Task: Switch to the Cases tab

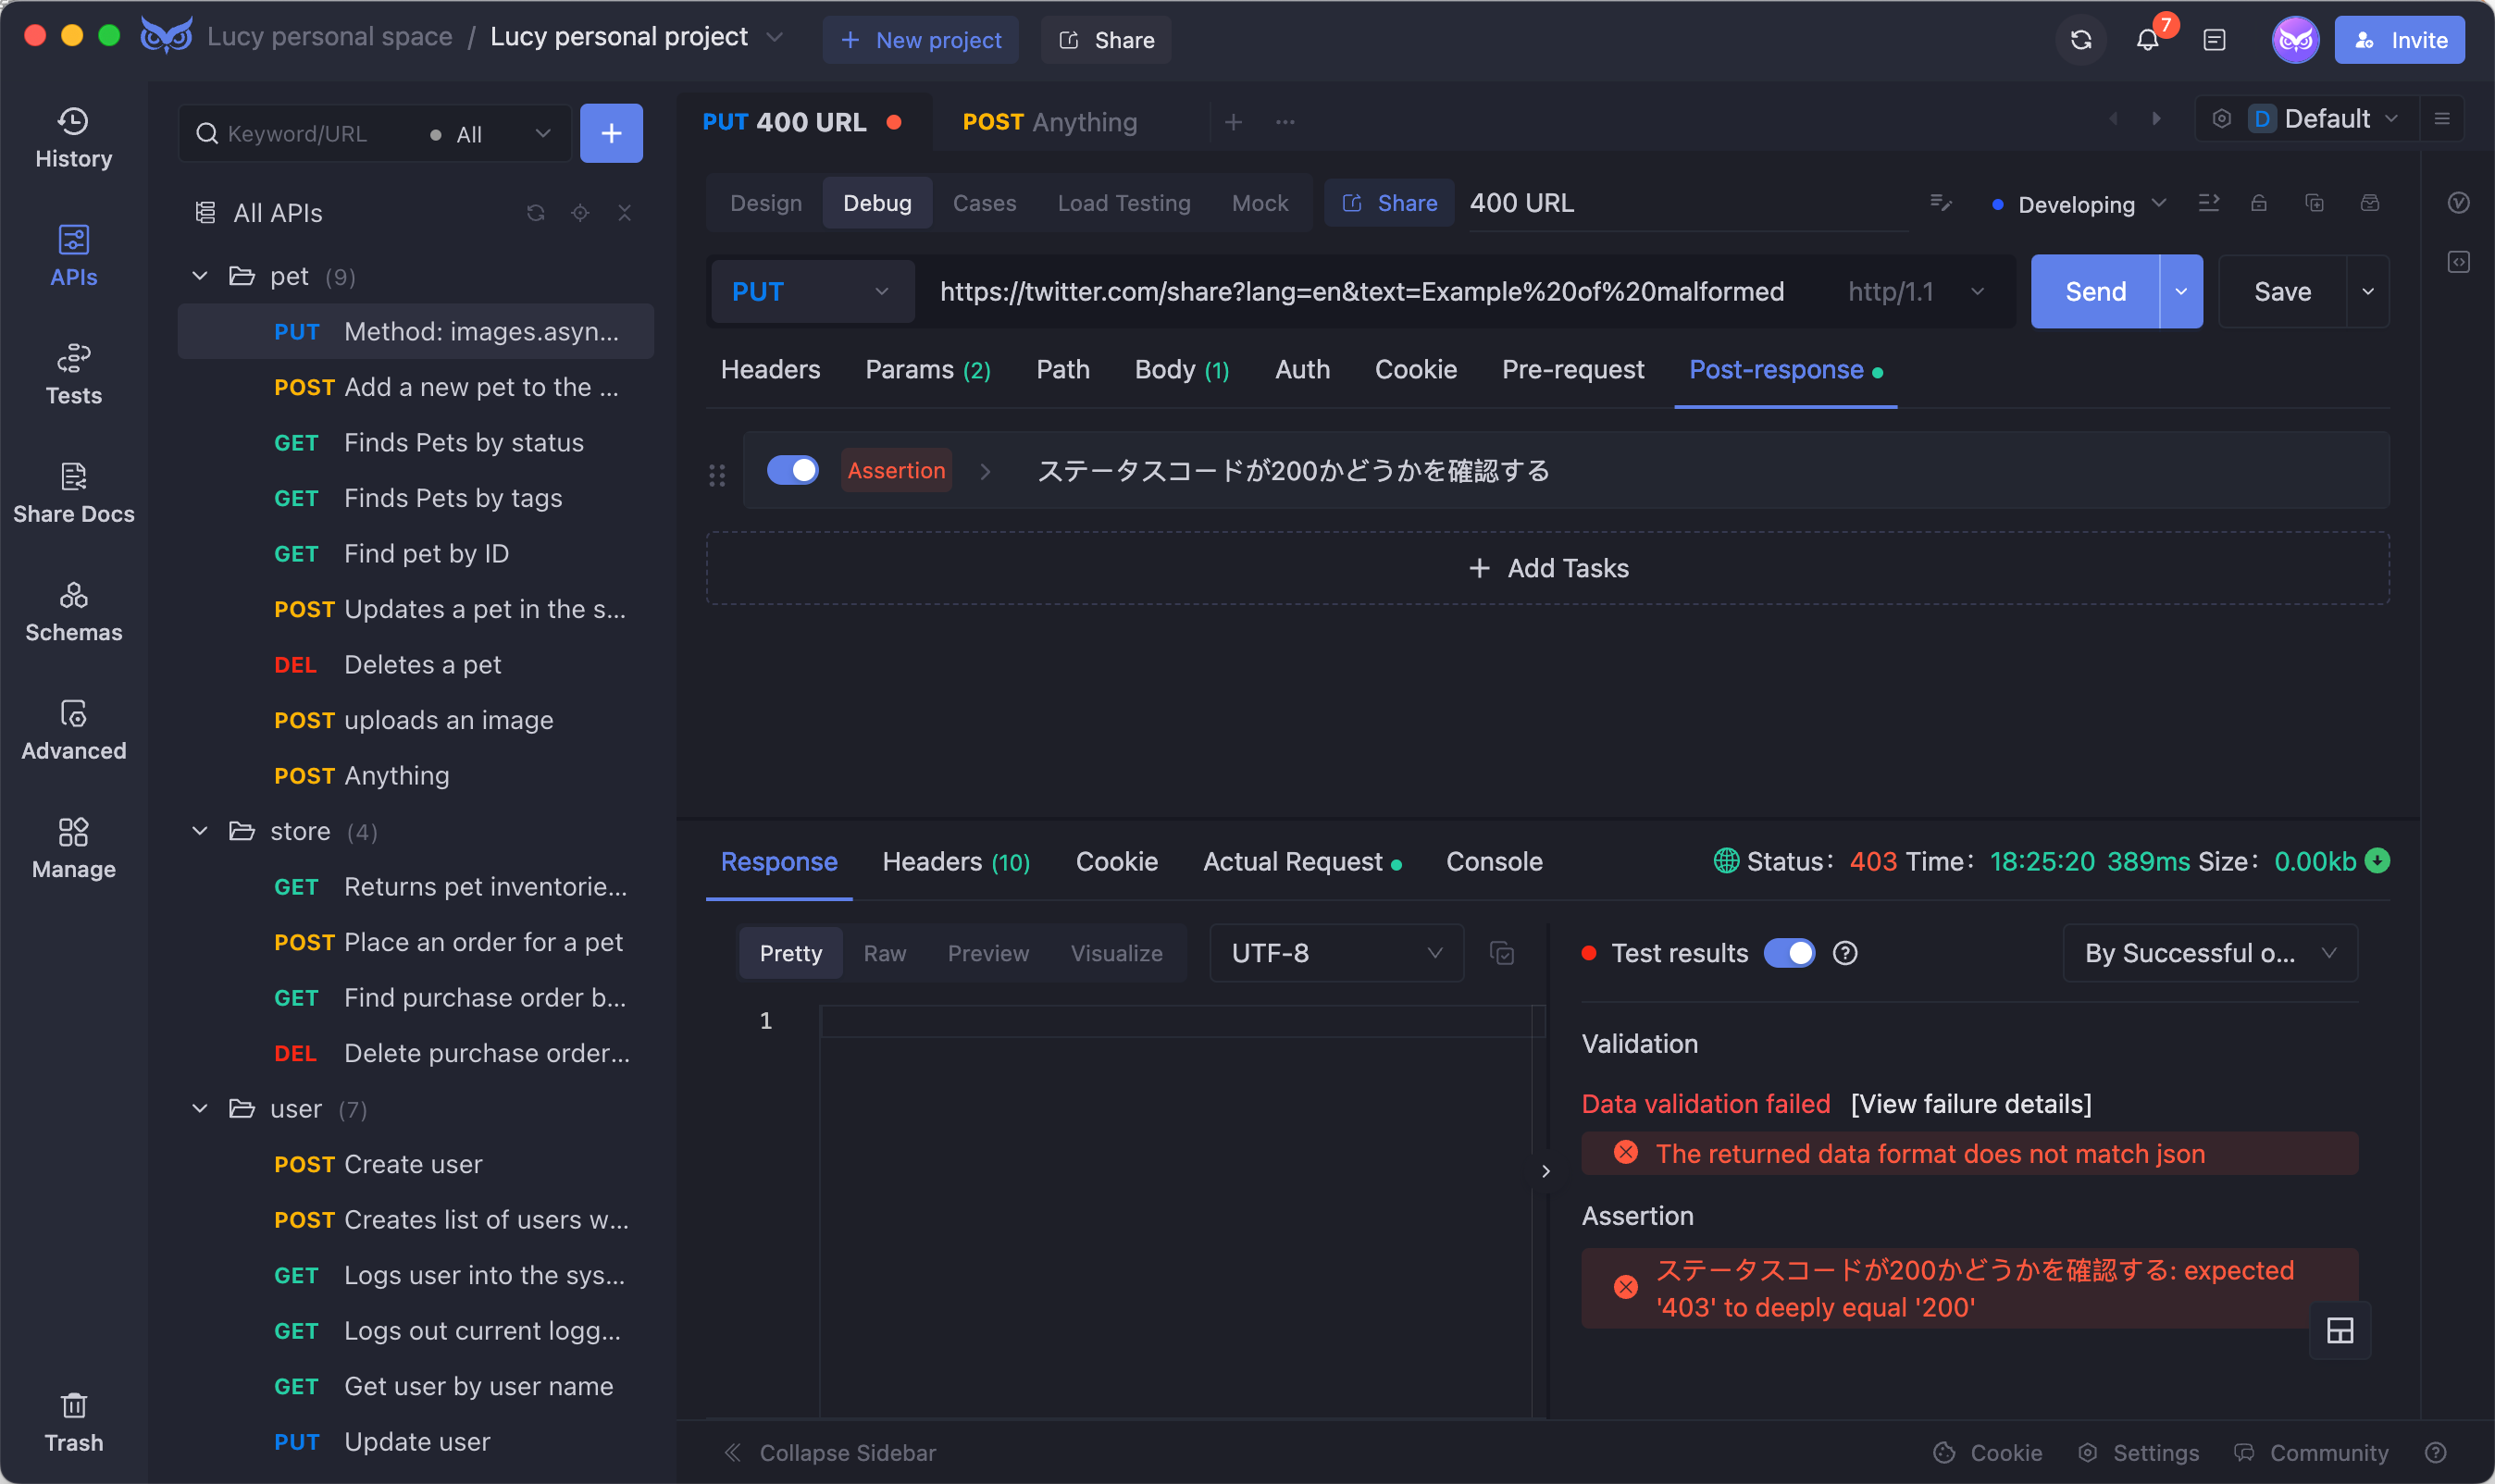Action: [984, 203]
